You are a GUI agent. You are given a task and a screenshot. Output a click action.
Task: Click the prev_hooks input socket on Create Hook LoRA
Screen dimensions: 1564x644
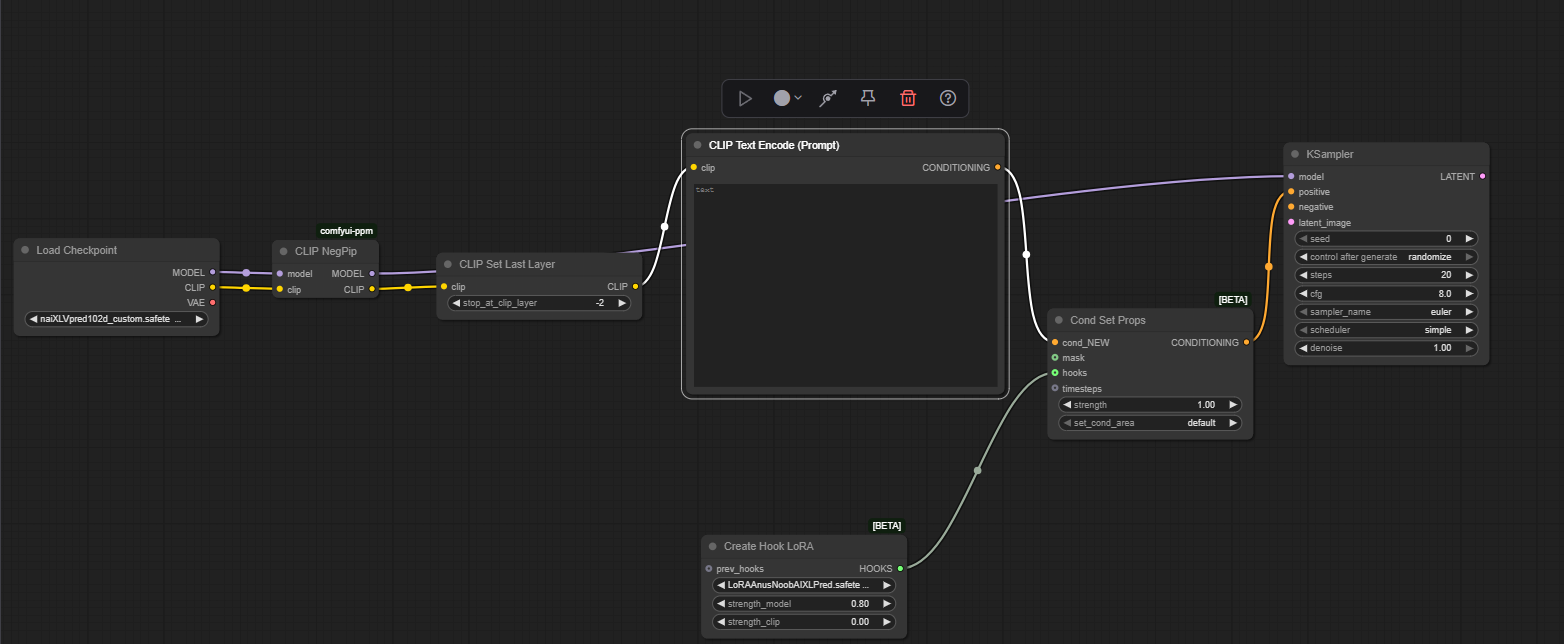[x=709, y=568]
